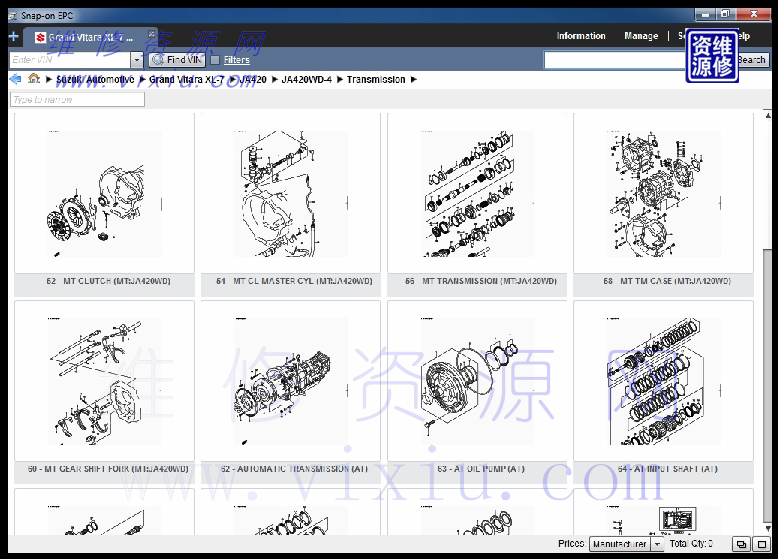Expand the VIN entry dropdown arrow
The image size is (778, 559).
(x=137, y=60)
